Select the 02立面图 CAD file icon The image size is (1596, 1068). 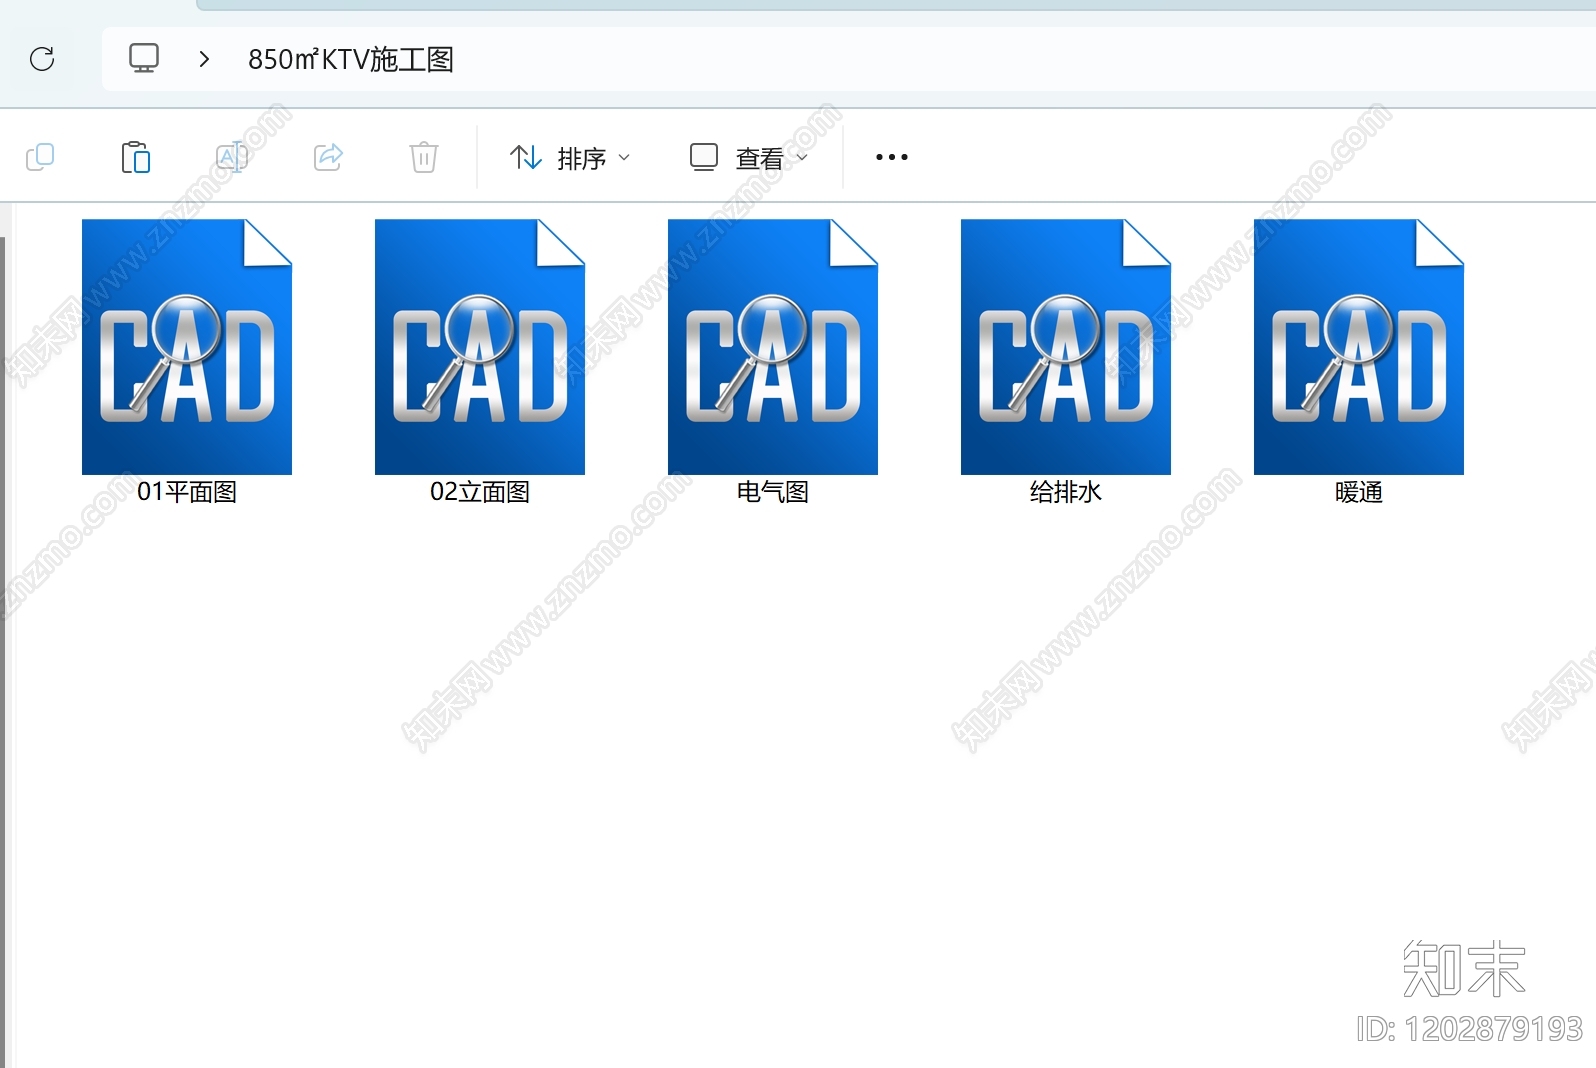[x=480, y=347]
